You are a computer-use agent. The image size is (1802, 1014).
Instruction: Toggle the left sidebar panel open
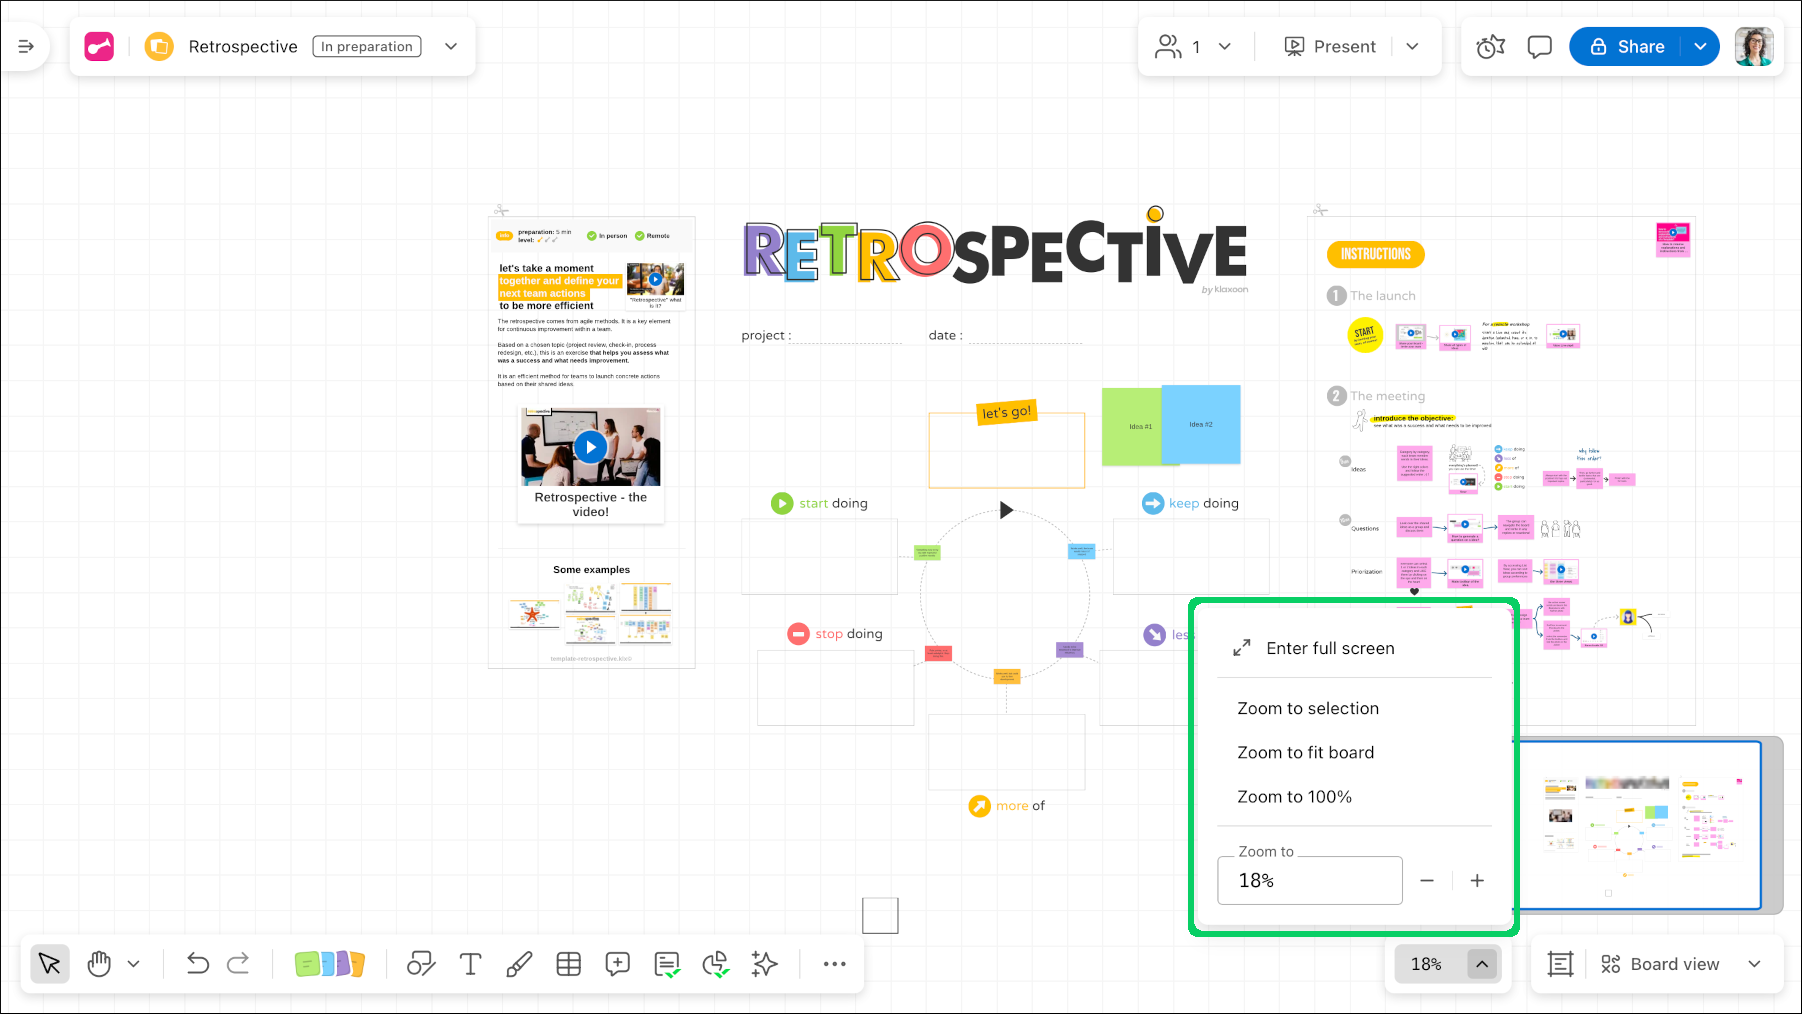point(26,47)
